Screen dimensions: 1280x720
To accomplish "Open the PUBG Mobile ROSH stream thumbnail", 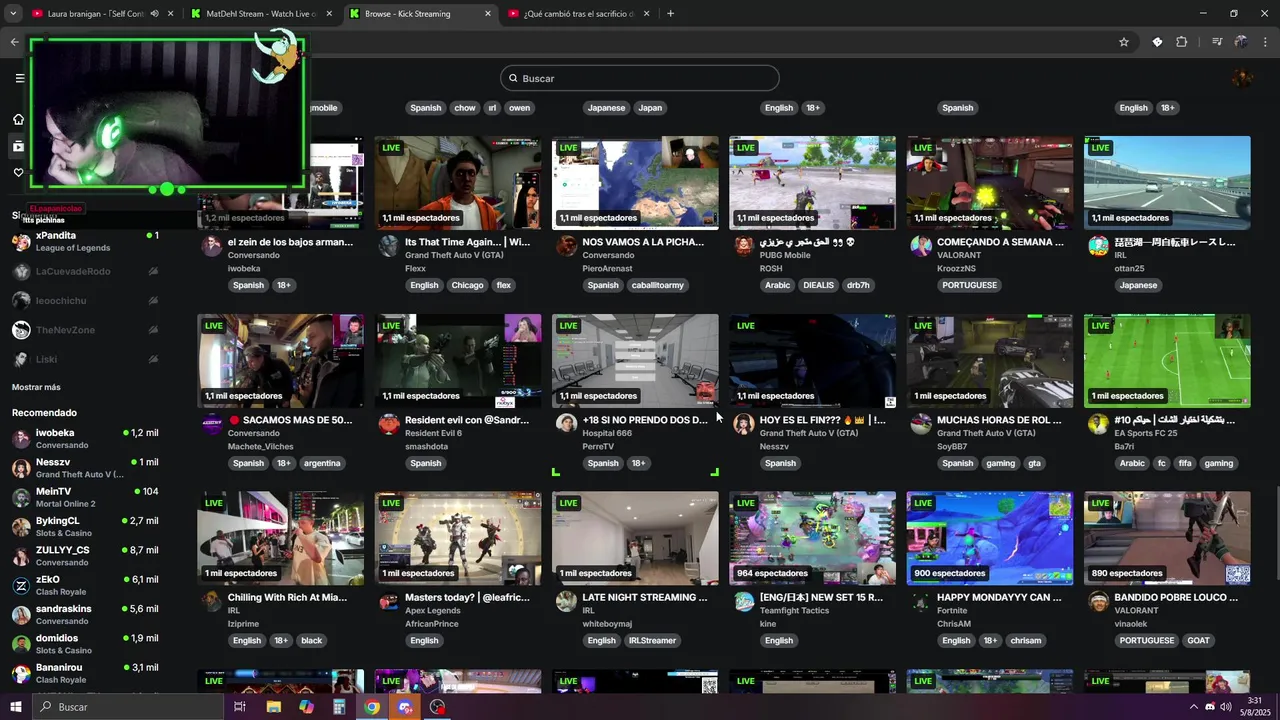I will point(812,183).
